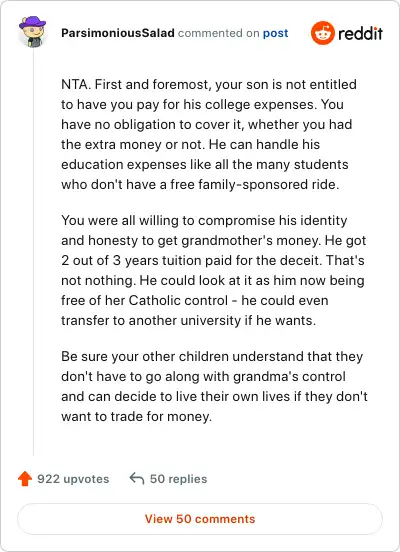Screen dimensions: 400x552
Task: Click the "commented on" gray text
Action: pos(218,33)
